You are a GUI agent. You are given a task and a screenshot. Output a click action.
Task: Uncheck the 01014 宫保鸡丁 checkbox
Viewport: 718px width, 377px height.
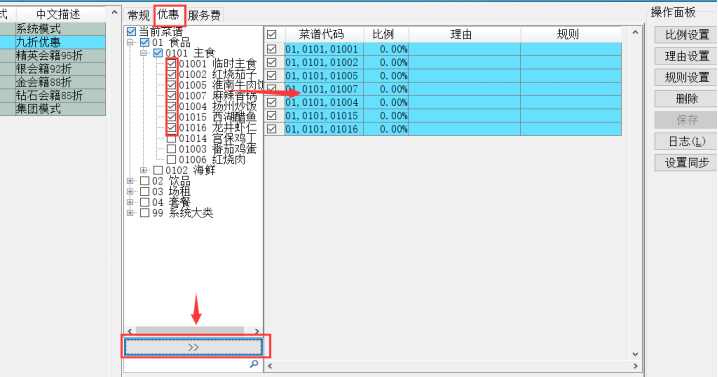coord(171,138)
